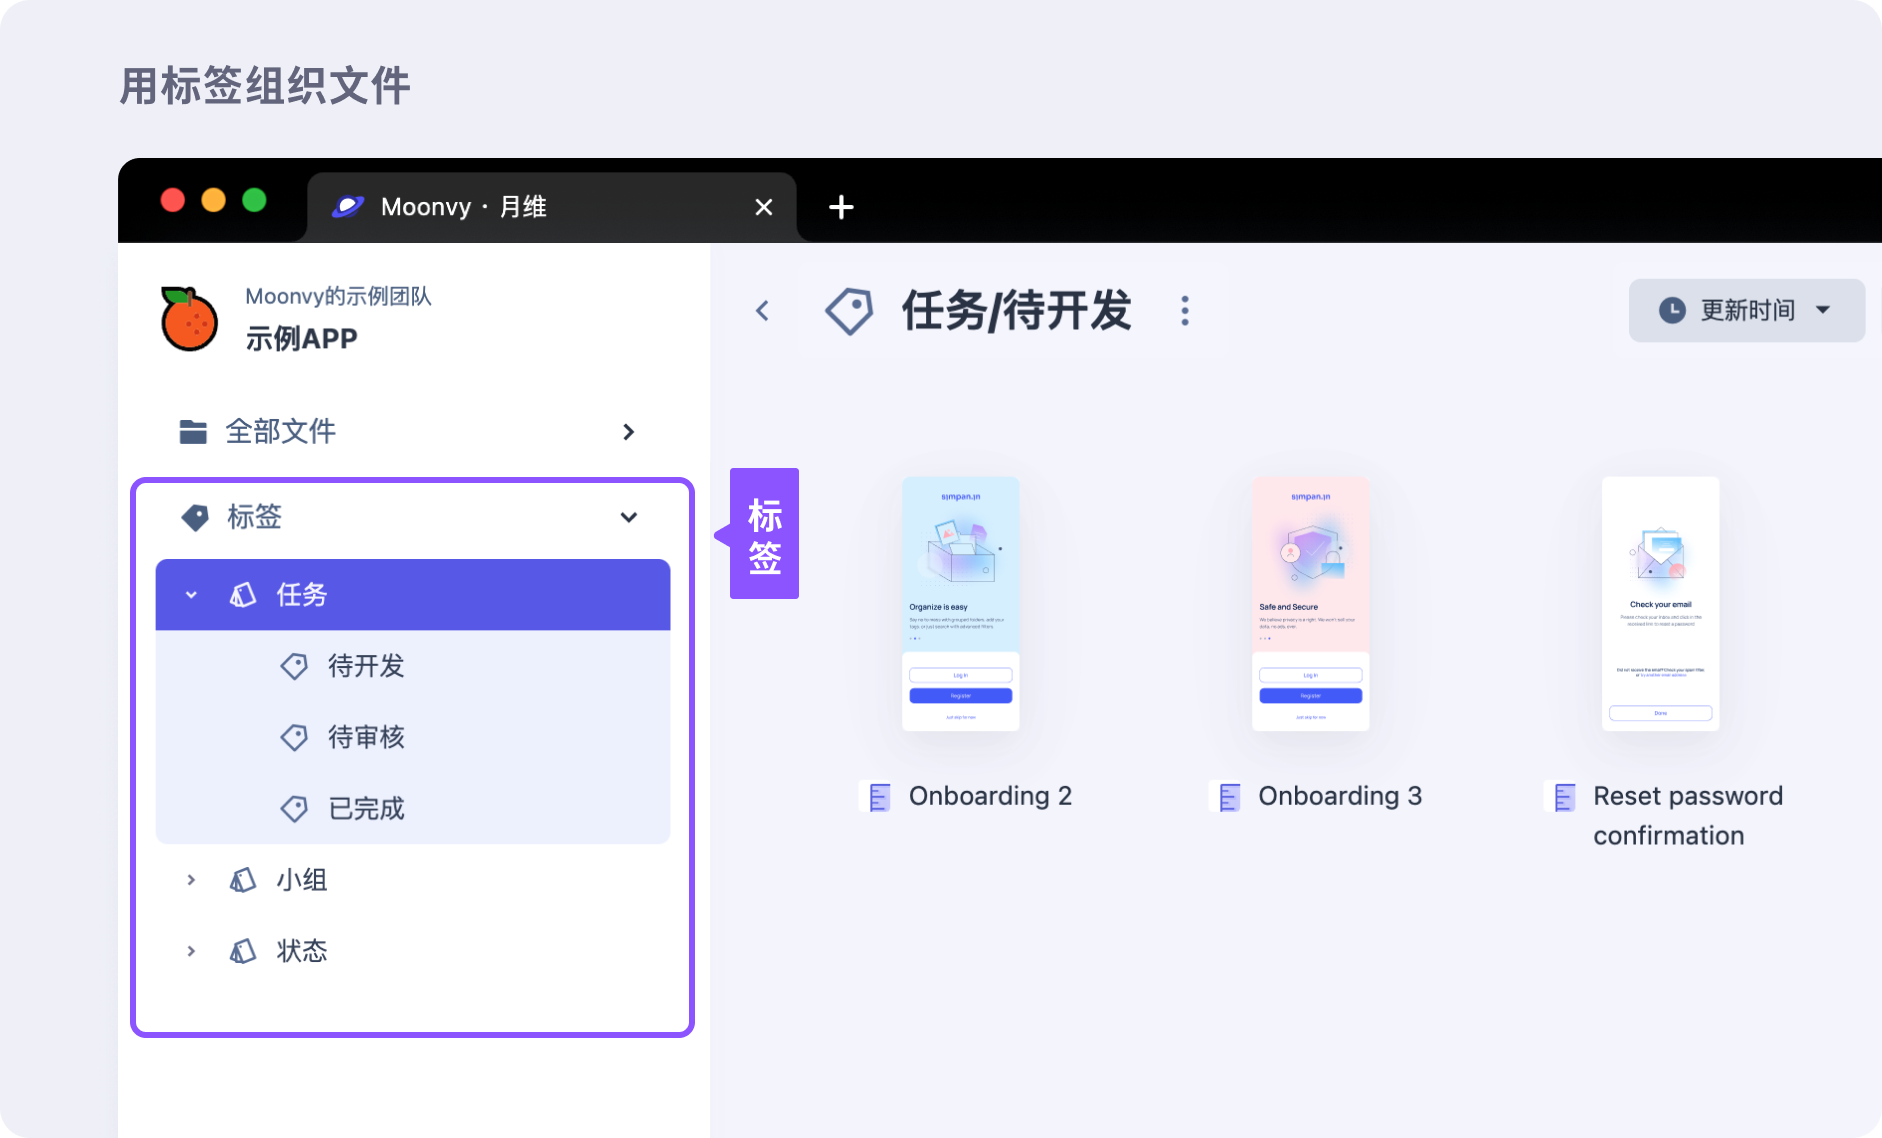Click the tag icon beside 已完成
This screenshot has width=1882, height=1138.
tap(294, 809)
